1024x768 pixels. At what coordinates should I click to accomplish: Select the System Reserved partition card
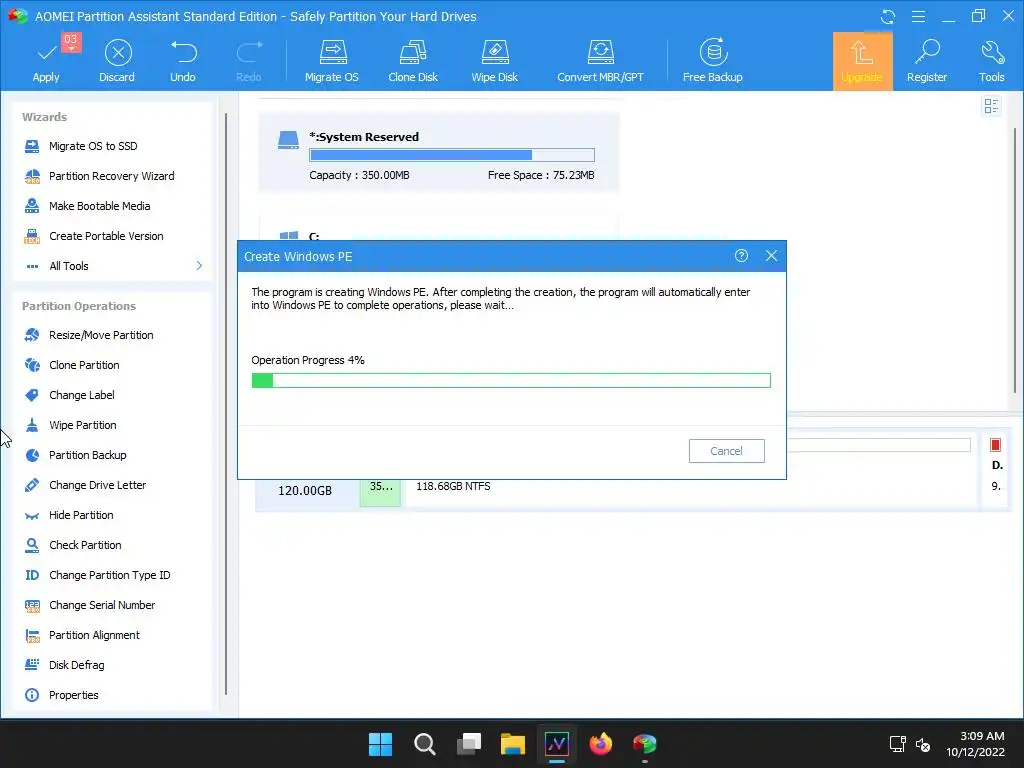[439, 152]
